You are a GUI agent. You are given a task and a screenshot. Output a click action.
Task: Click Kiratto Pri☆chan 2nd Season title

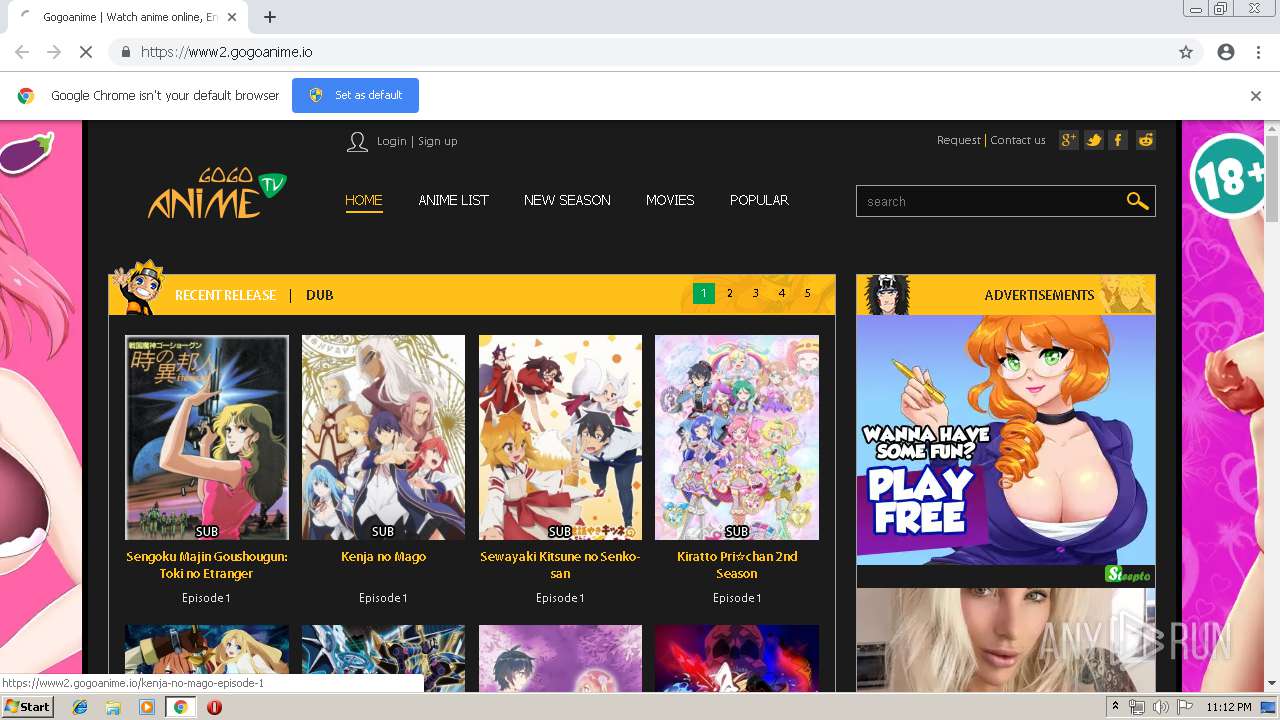pos(737,565)
